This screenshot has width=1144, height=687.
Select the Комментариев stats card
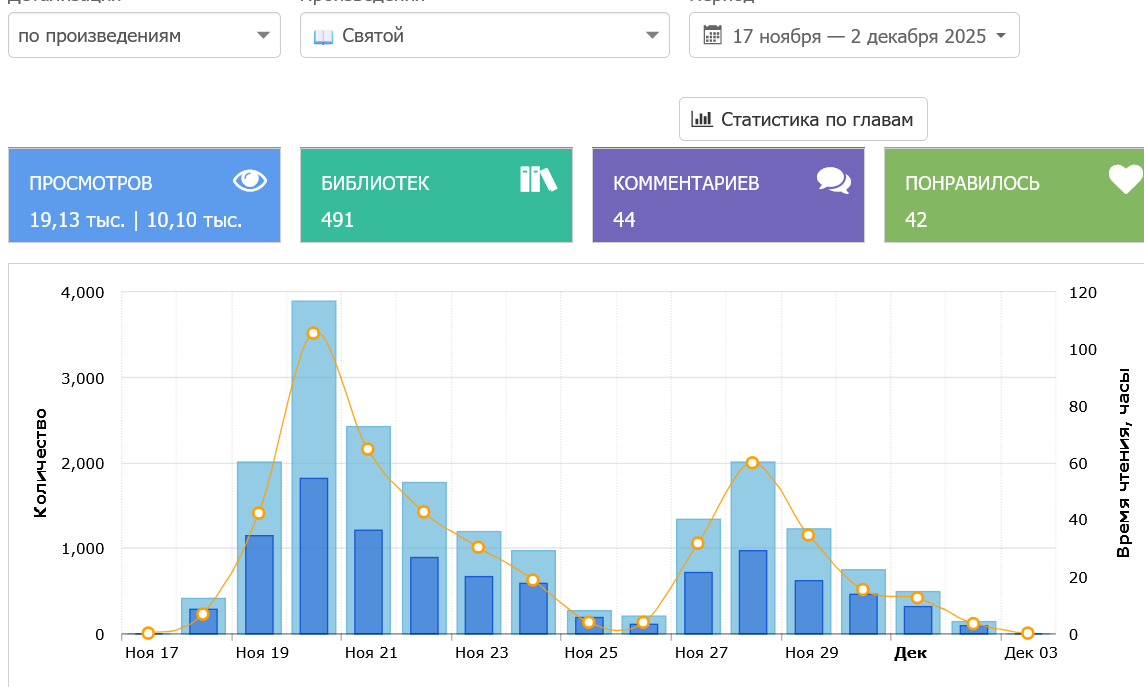[x=728, y=195]
